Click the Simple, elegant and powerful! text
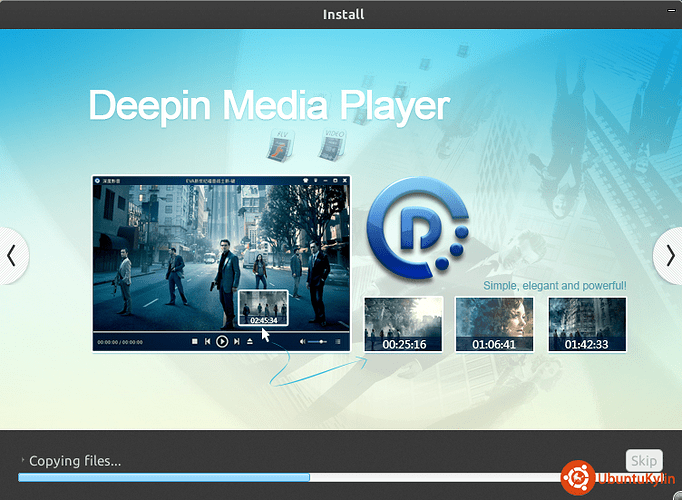The height and width of the screenshot is (500, 682). point(555,286)
